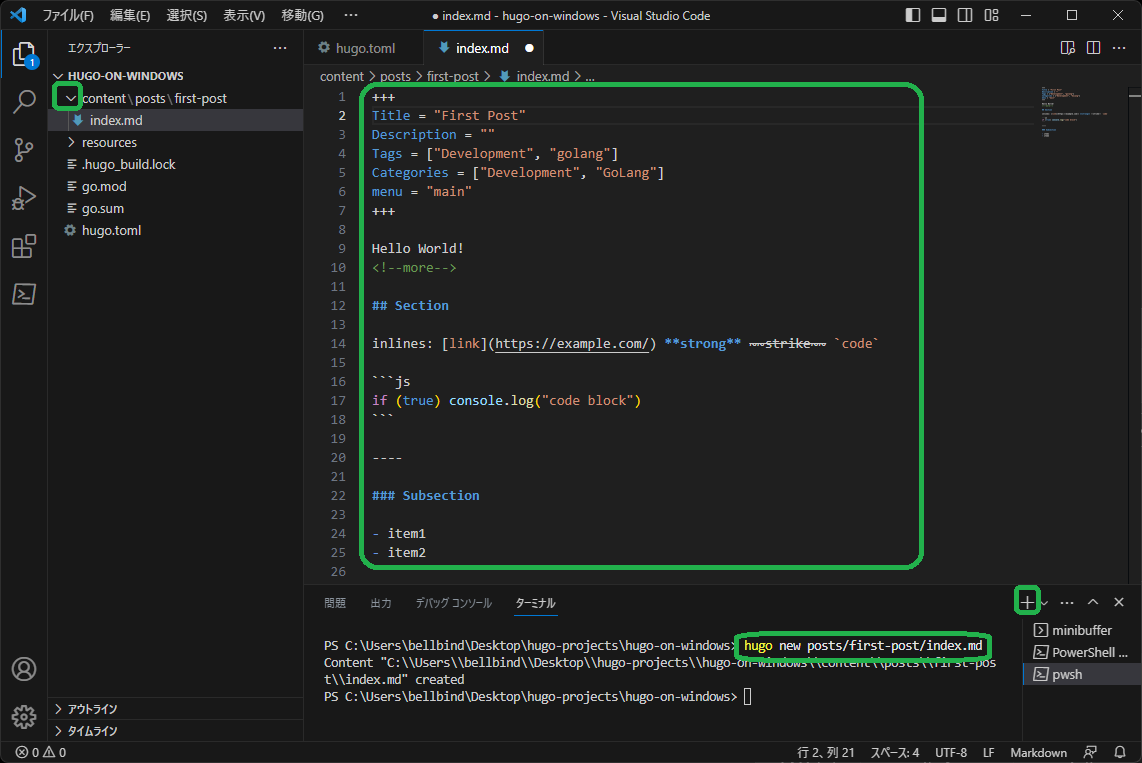Click 'first-post' in the breadcrumb
1142x763 pixels.
(453, 76)
